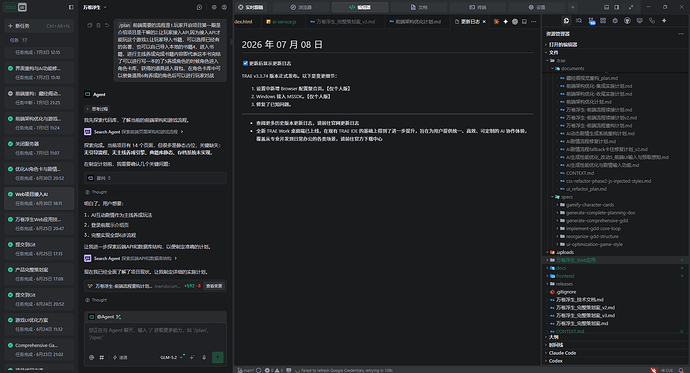This screenshot has width=690, height=373.
Task: Click the @ mention icon in chat input
Action: pos(92,358)
